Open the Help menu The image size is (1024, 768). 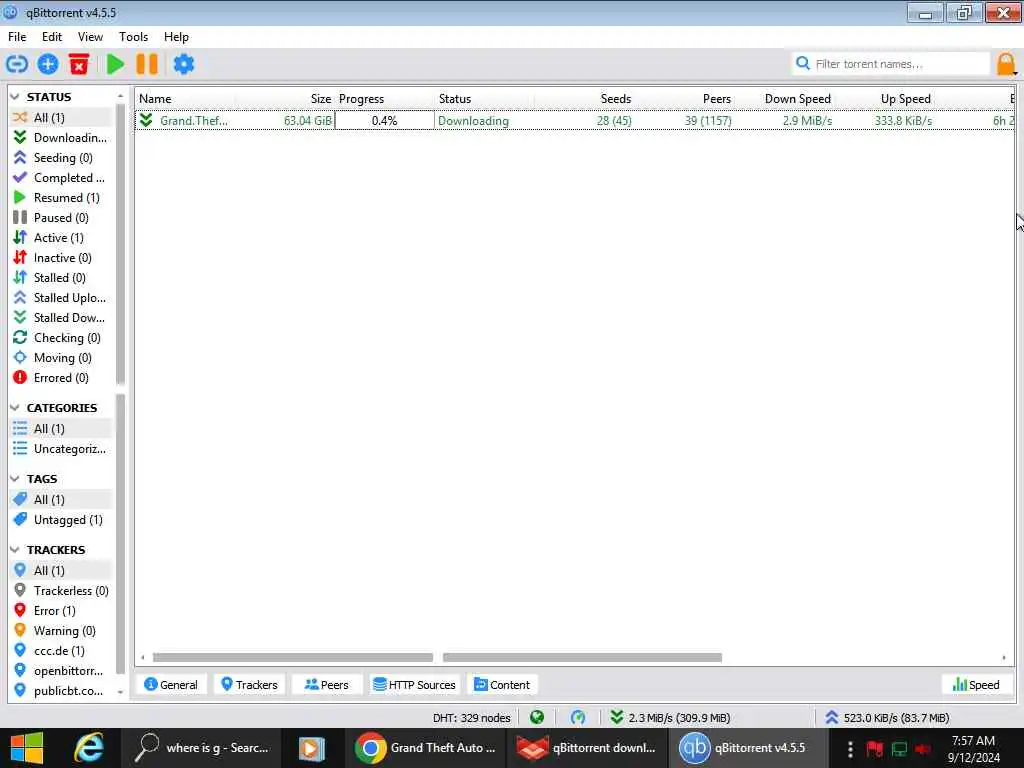(176, 37)
